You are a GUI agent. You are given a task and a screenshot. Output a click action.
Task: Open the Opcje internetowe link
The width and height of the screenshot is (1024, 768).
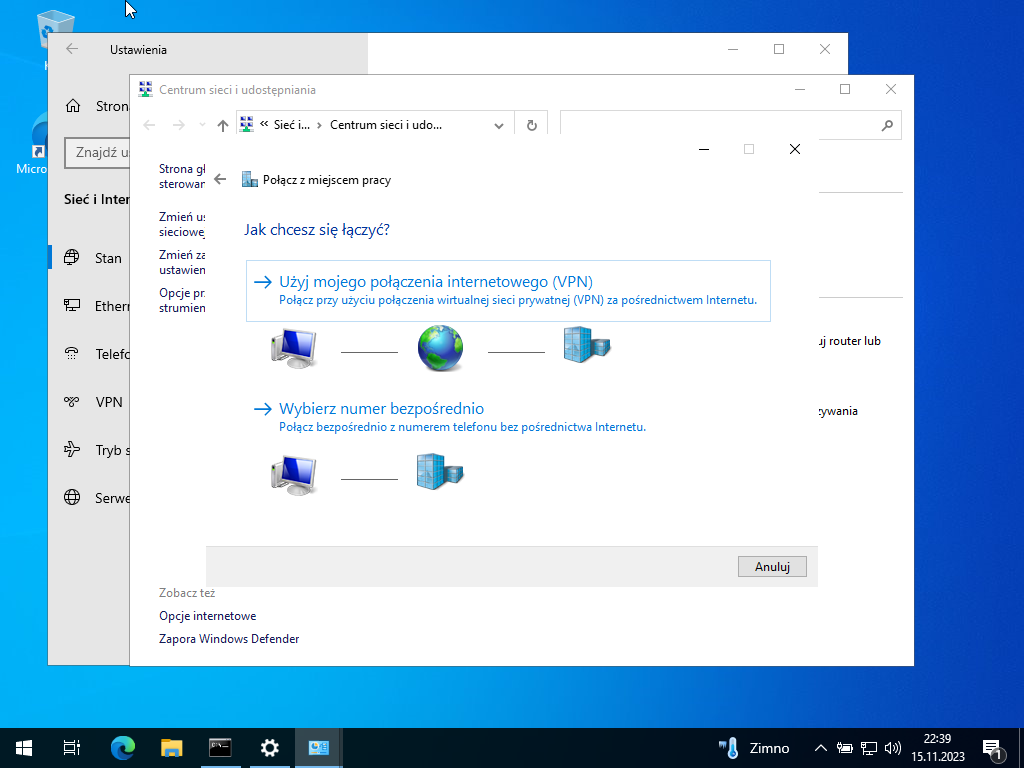tap(208, 616)
